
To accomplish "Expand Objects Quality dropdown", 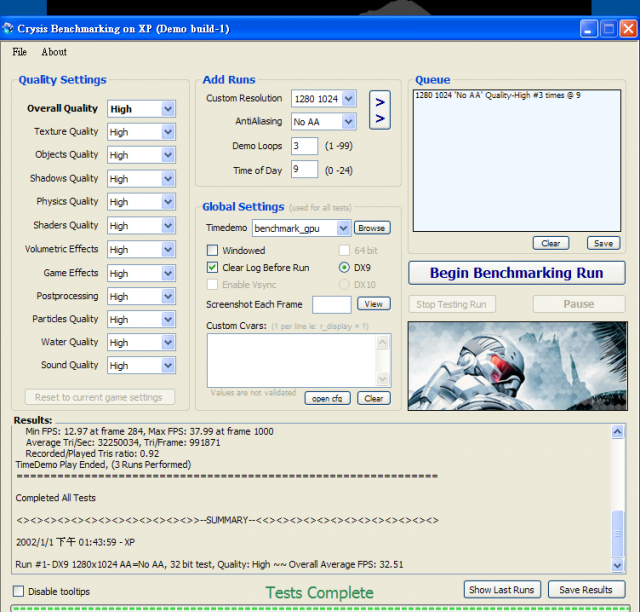I will pos(168,155).
